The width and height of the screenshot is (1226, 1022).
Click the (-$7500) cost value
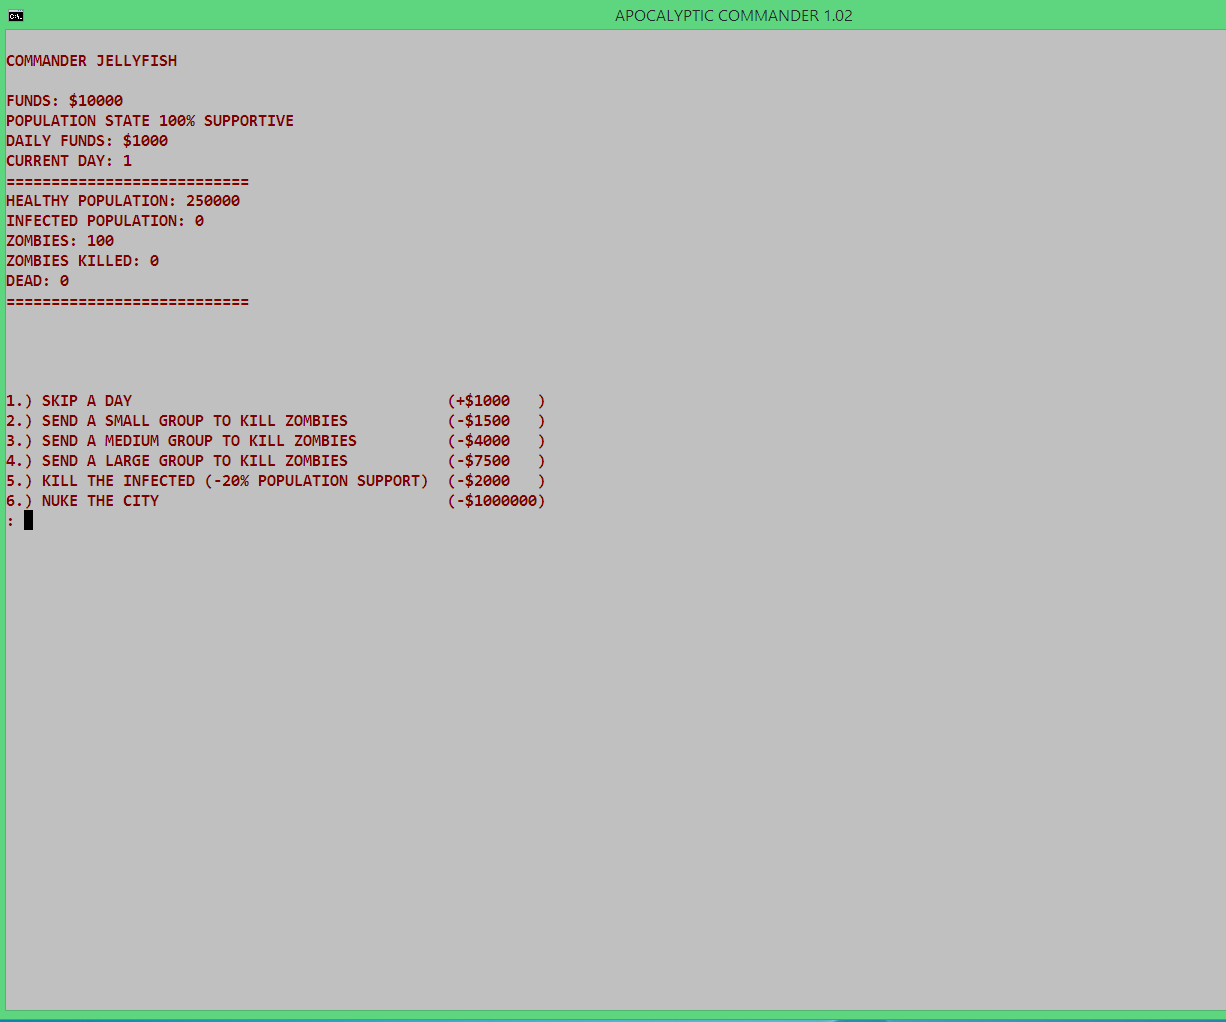(x=497, y=461)
